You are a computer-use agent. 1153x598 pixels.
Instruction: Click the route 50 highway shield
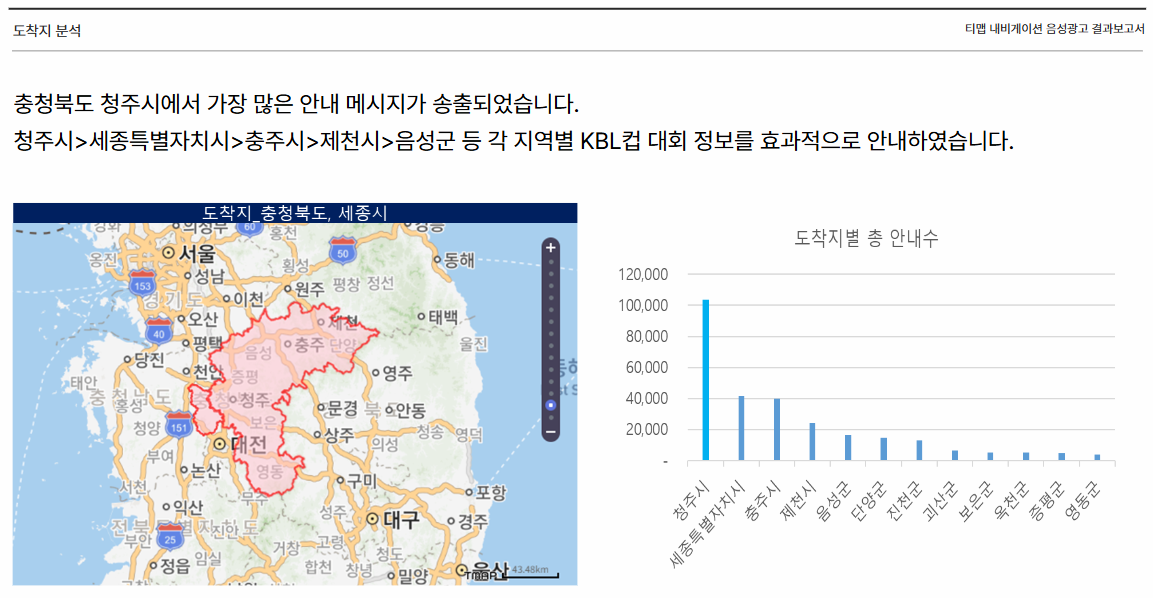point(343,251)
